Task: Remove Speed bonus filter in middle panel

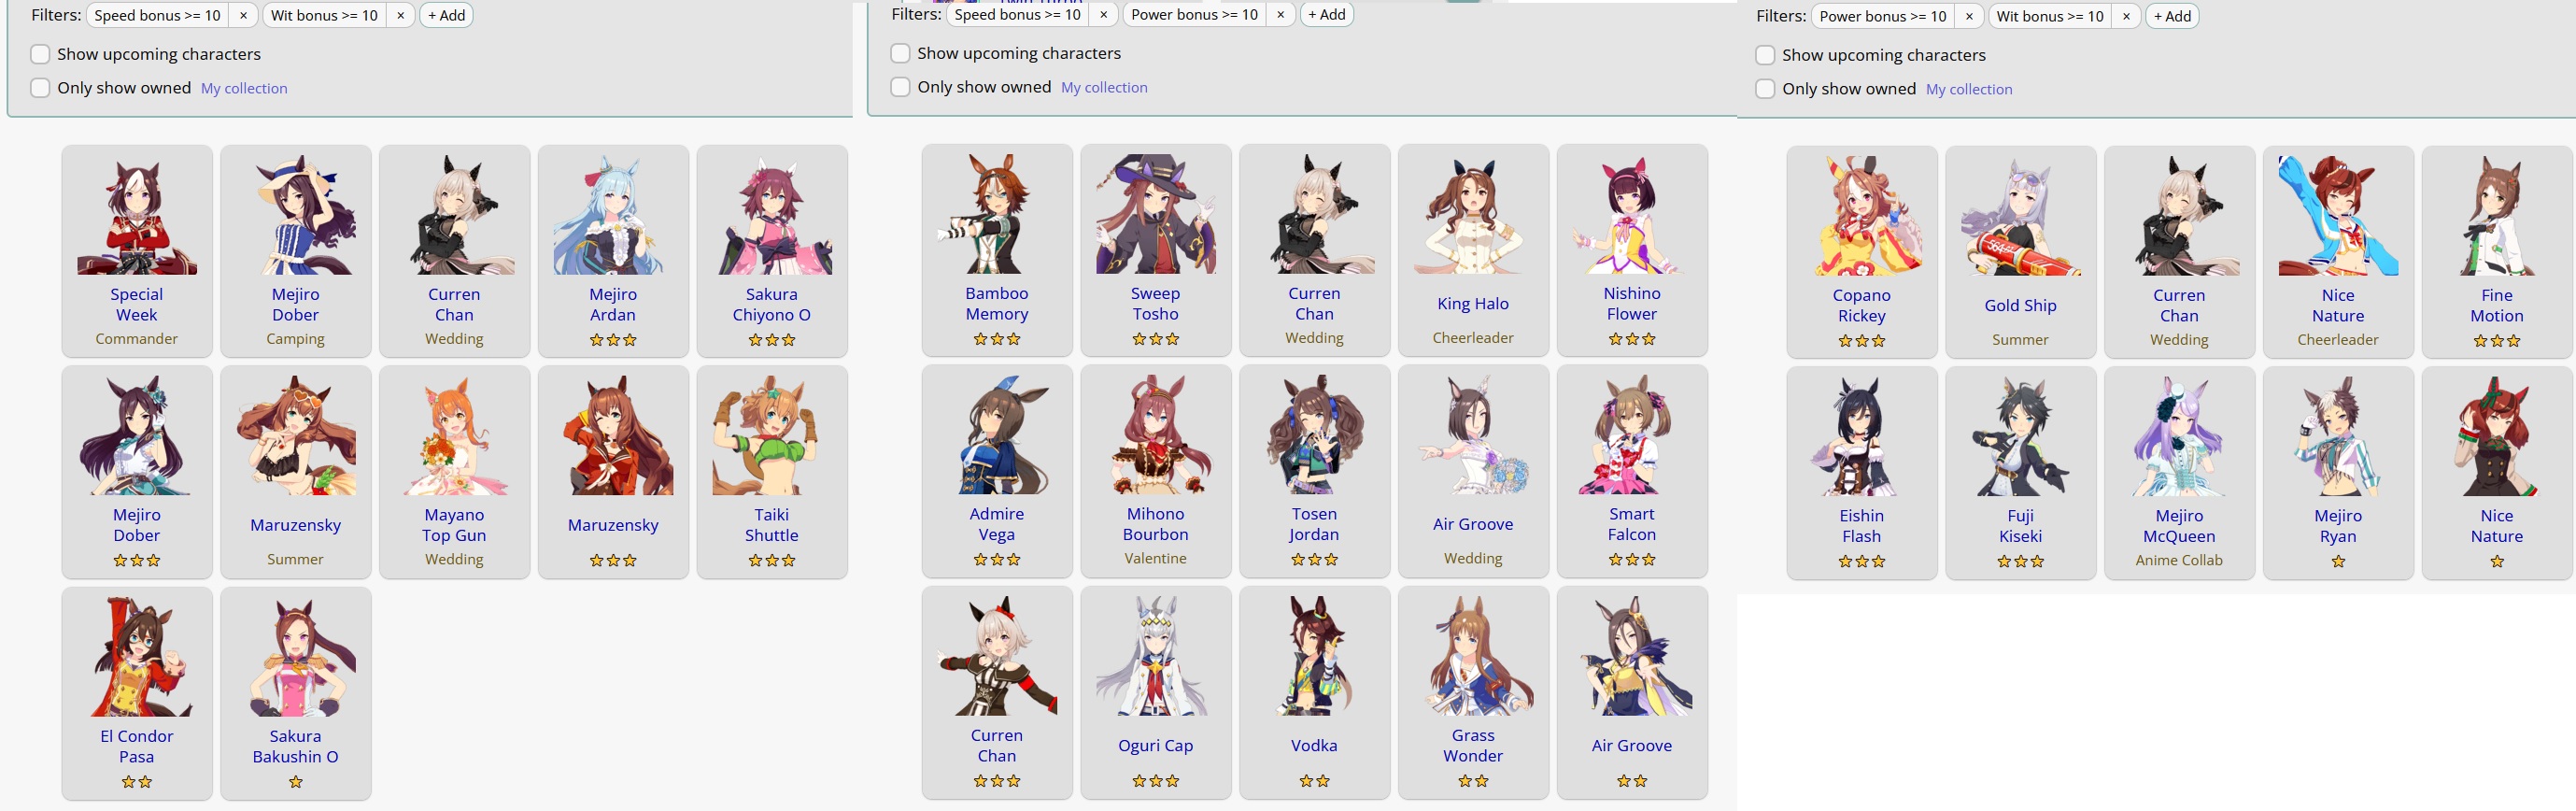Action: click(x=1103, y=14)
